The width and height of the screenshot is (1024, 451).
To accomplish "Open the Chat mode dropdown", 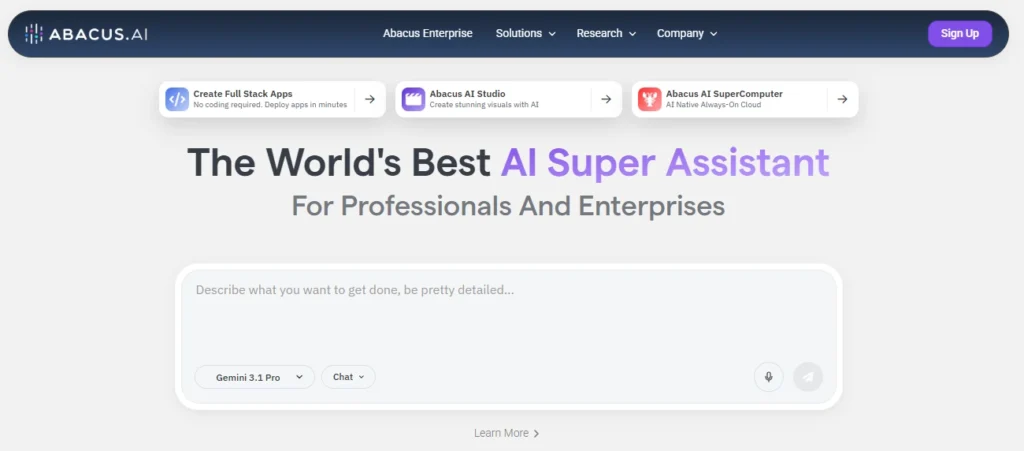I will tap(348, 377).
